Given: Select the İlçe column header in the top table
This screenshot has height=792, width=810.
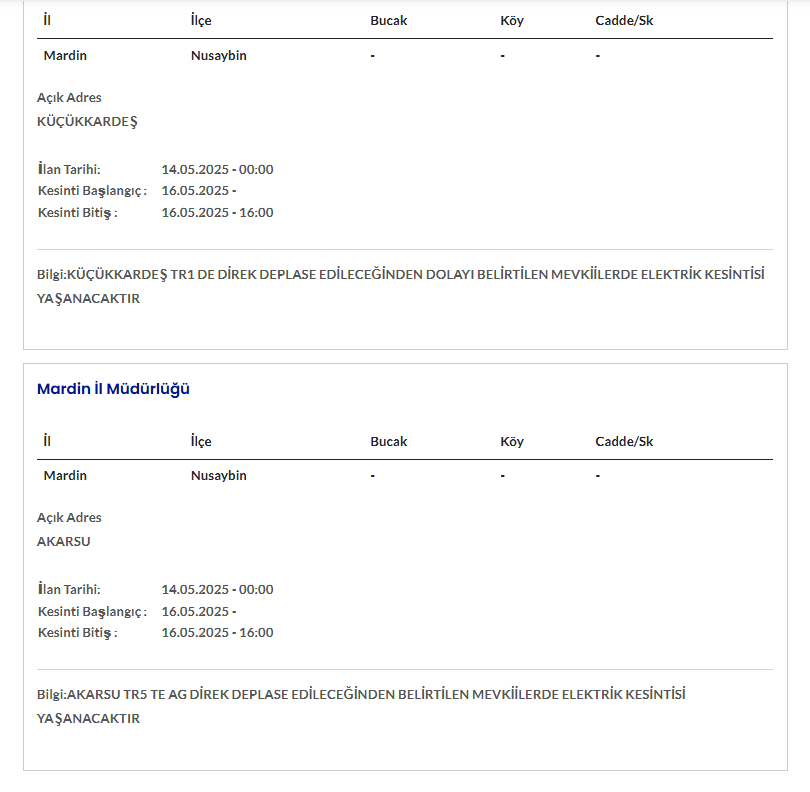Looking at the screenshot, I should pyautogui.click(x=201, y=20).
